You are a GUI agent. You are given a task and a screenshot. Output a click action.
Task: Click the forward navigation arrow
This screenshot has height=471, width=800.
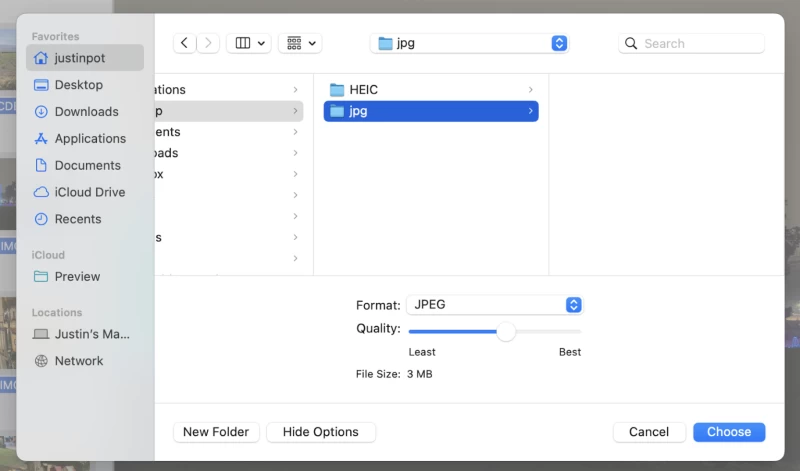tap(209, 43)
